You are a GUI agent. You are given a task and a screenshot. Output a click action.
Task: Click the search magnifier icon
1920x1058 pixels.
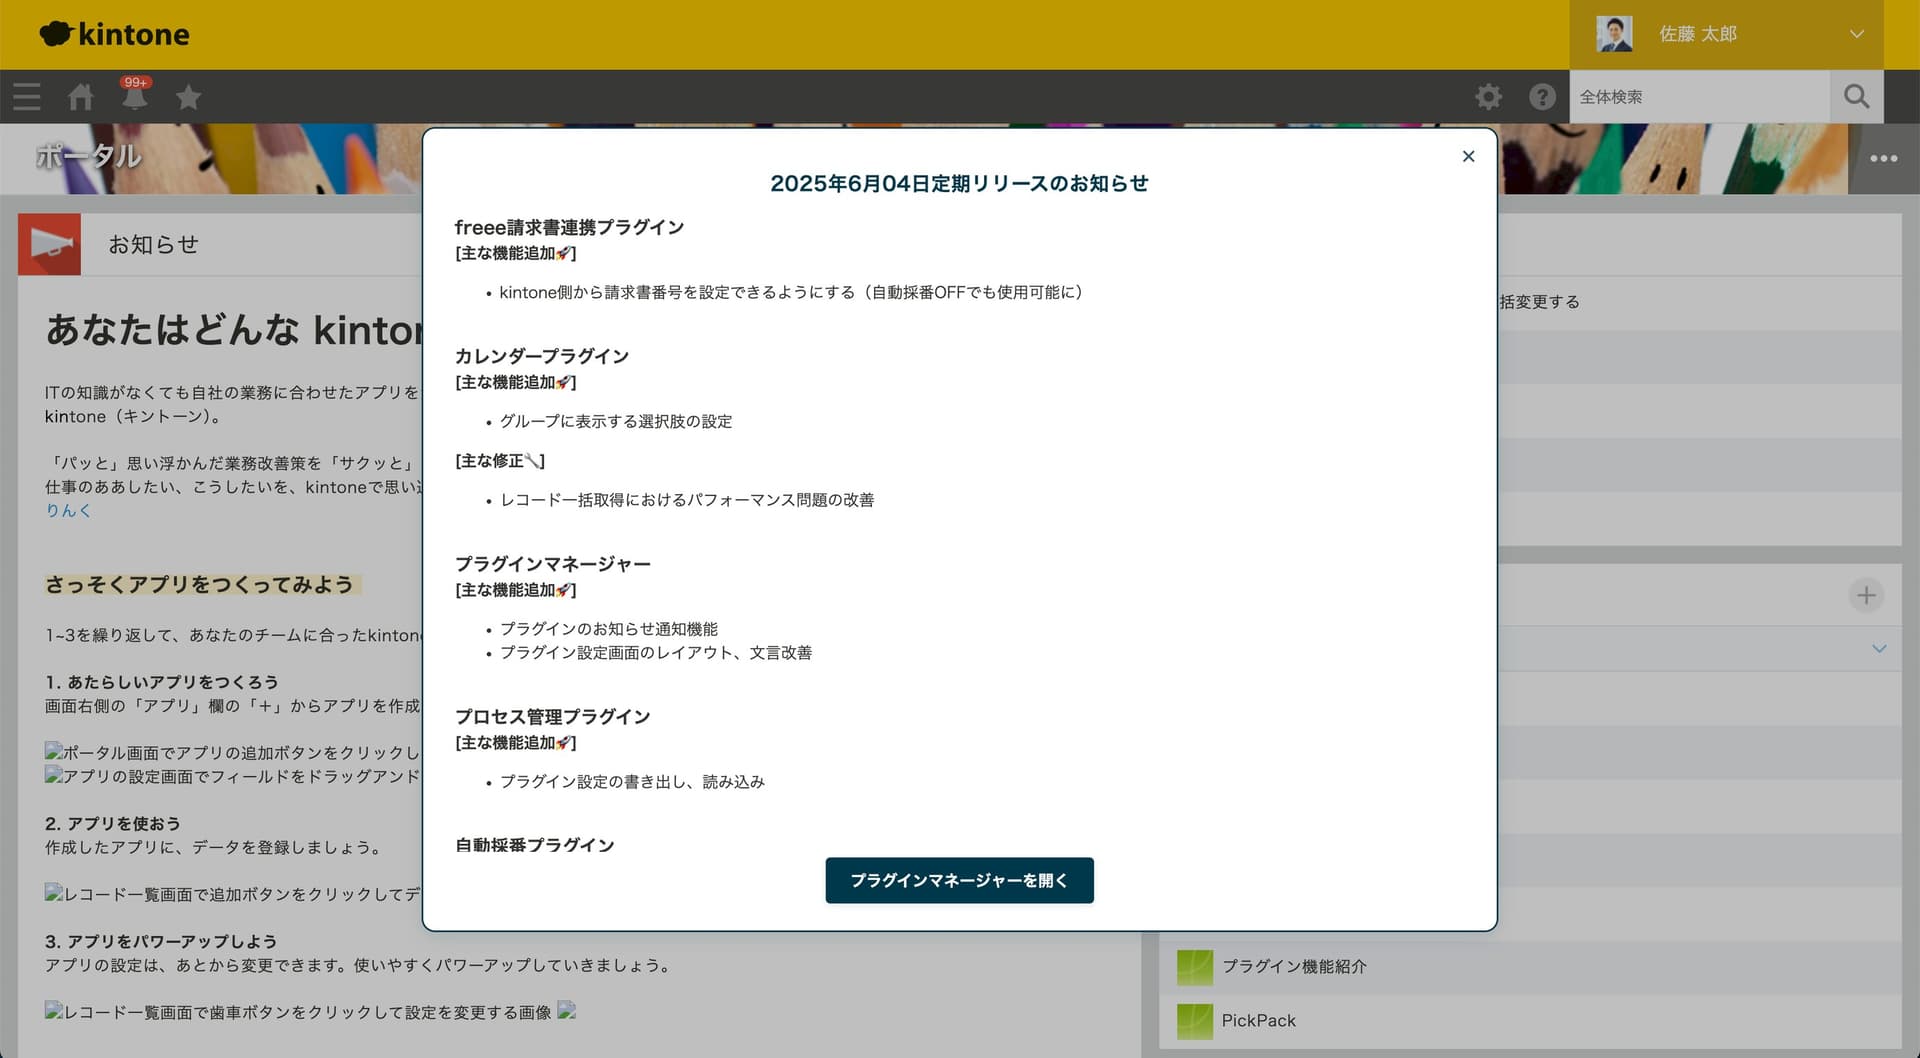[1857, 97]
